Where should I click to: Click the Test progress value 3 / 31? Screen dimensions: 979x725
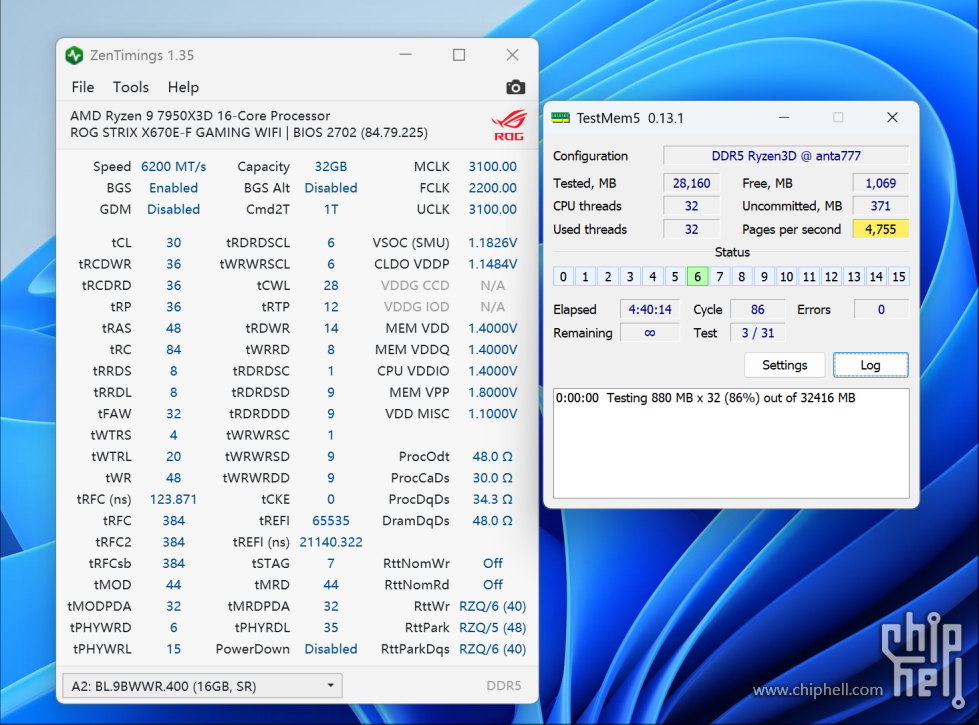tap(757, 333)
